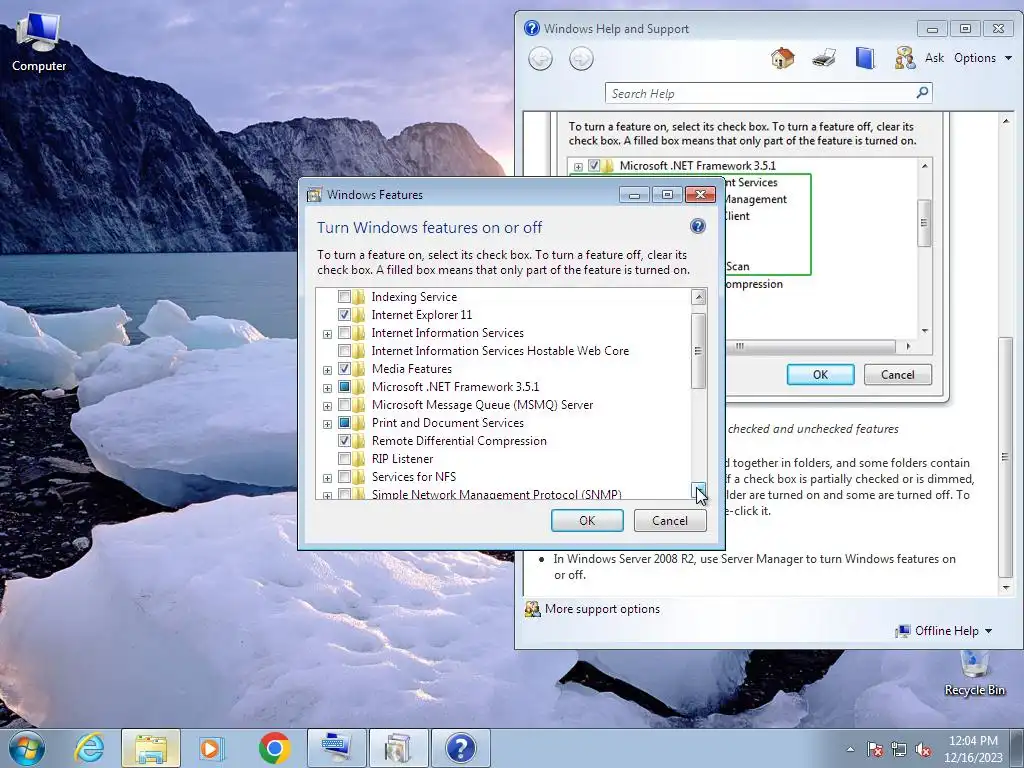Open the Start menu orb

click(x=26, y=748)
